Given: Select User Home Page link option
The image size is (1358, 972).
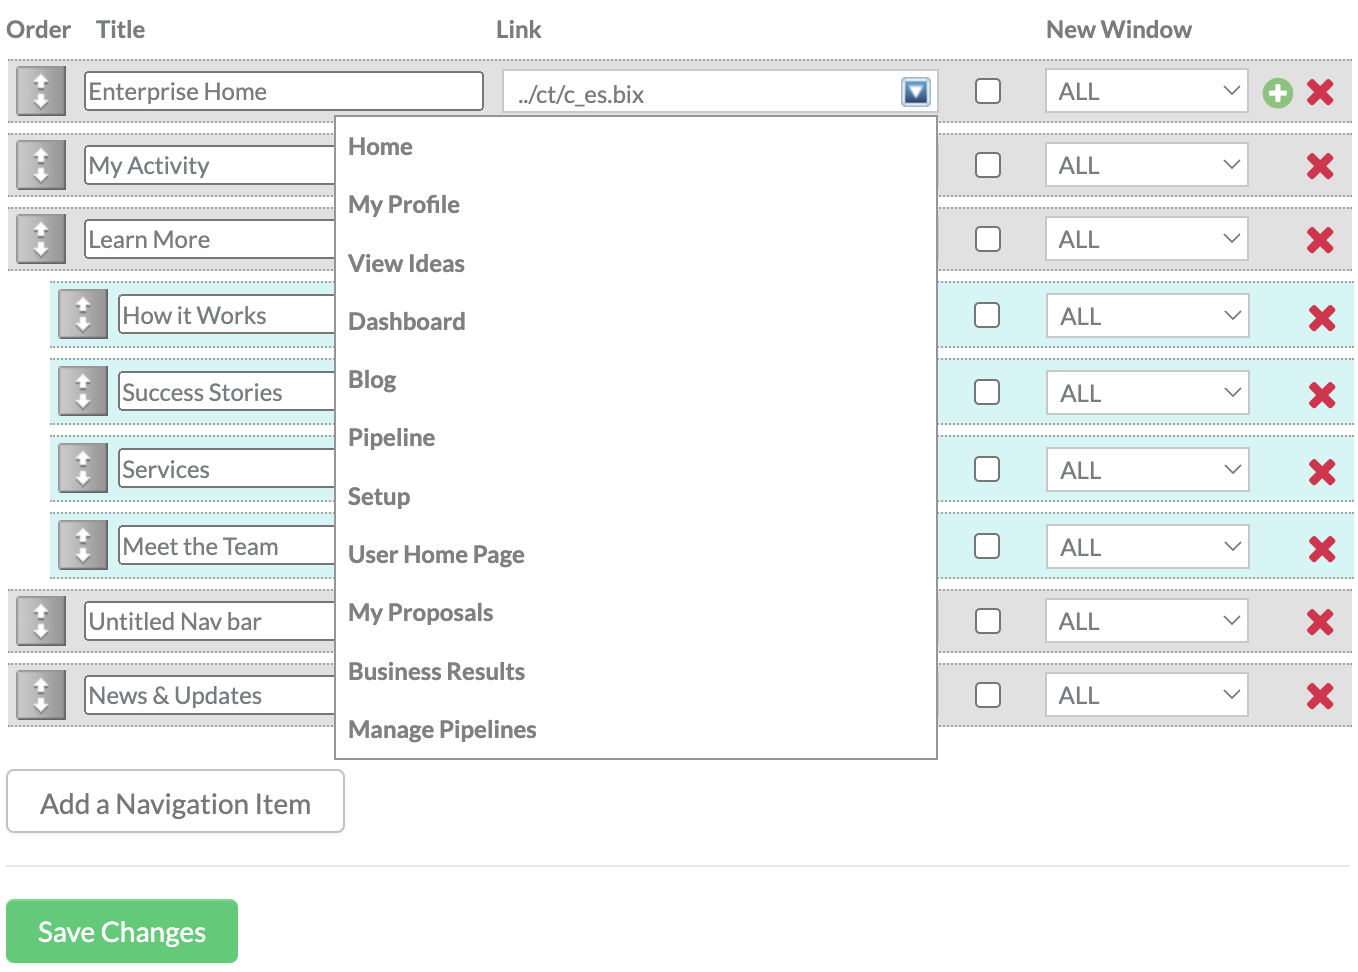Looking at the screenshot, I should click(x=436, y=555).
